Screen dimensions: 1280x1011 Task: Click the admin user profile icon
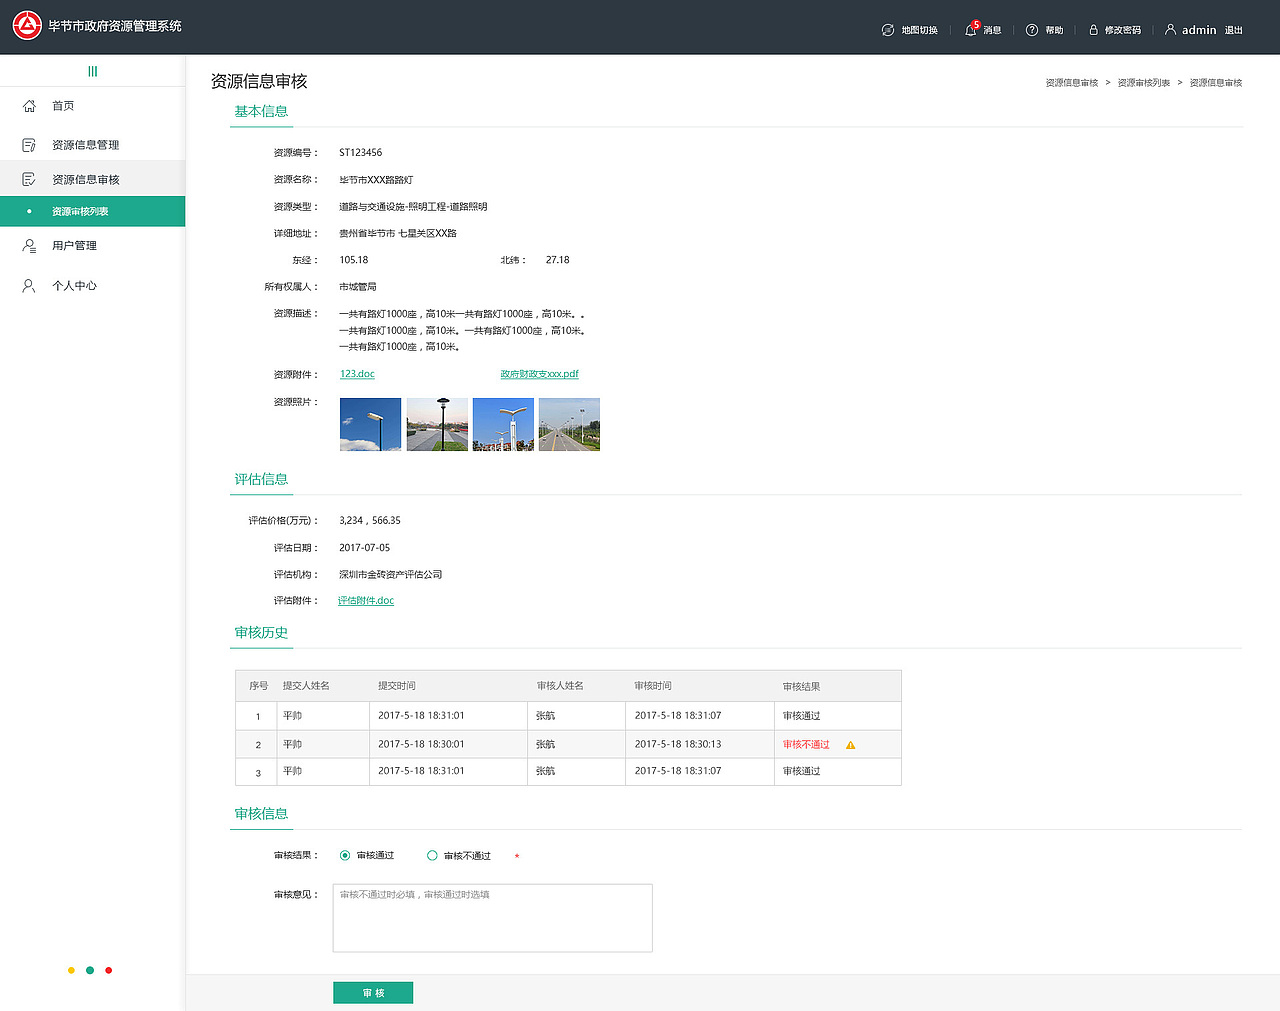click(1170, 29)
